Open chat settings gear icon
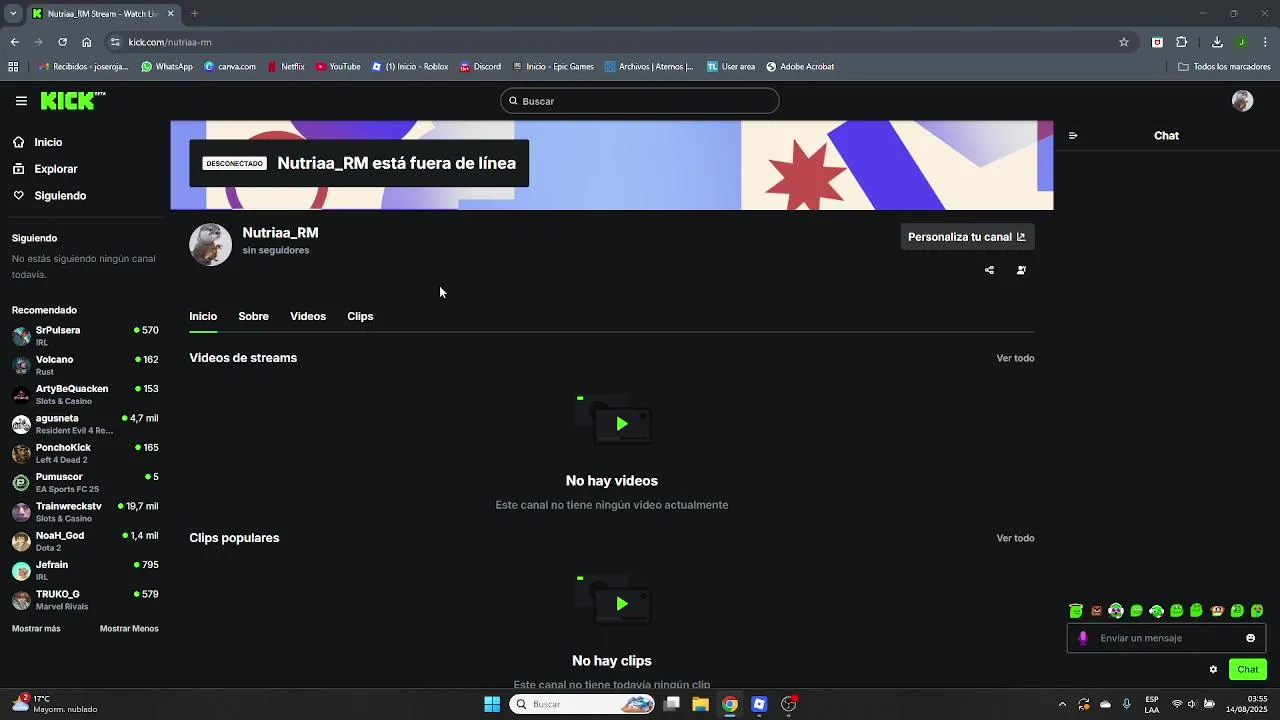 (x=1213, y=670)
